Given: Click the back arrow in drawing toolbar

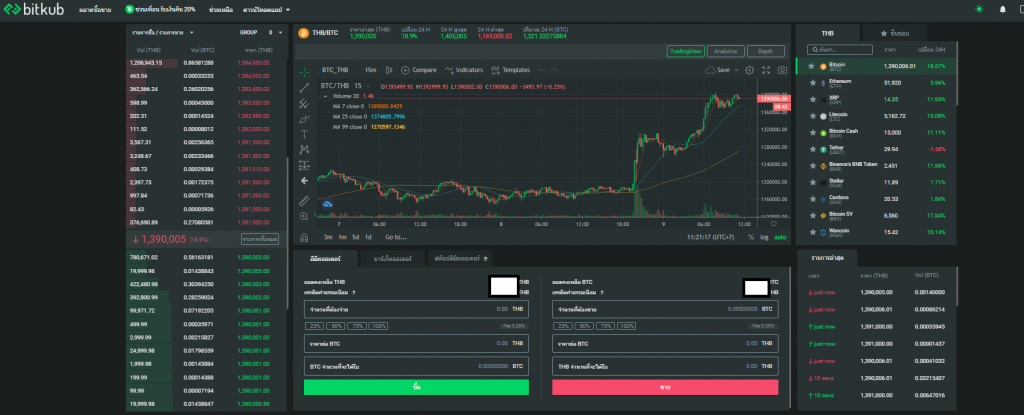Looking at the screenshot, I should 304,180.
